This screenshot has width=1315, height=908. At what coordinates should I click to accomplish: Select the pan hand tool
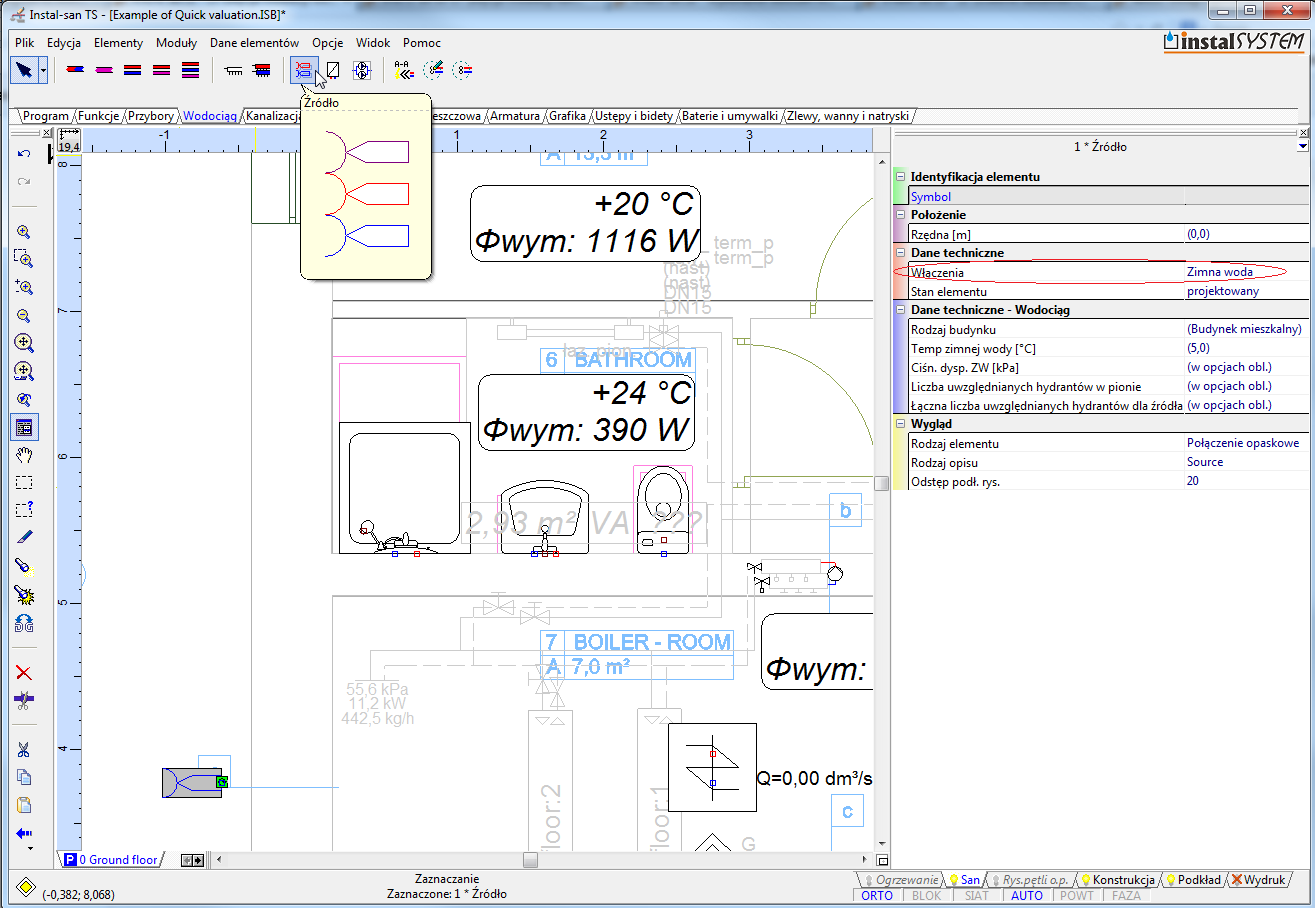point(24,455)
